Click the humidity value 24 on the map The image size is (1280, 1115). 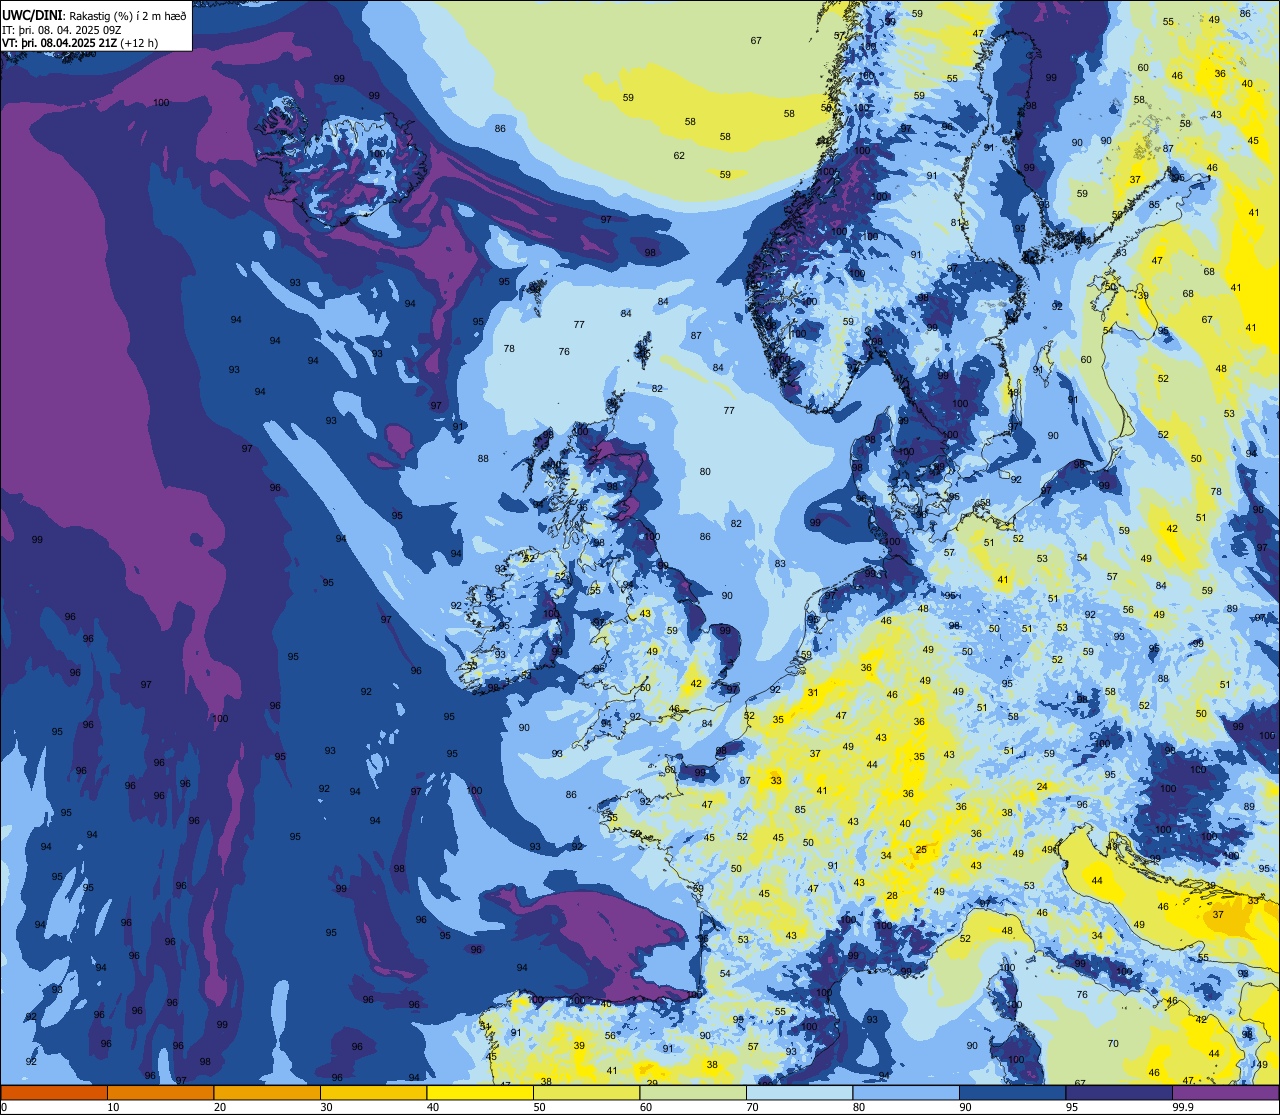pyautogui.click(x=1042, y=787)
